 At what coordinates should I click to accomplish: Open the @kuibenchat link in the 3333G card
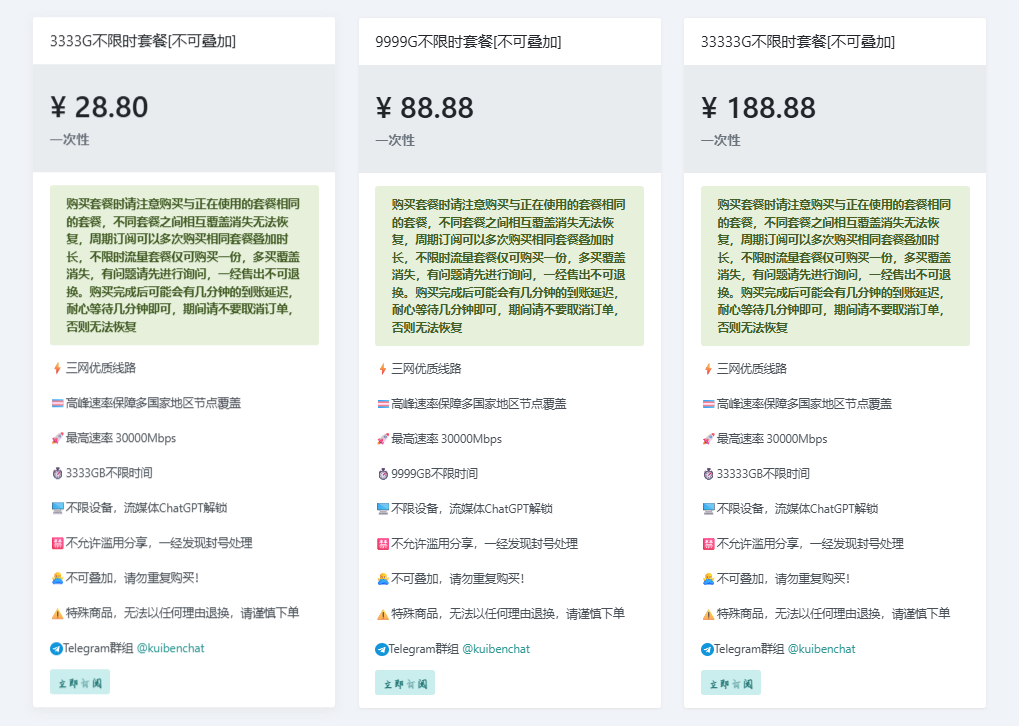(x=170, y=648)
